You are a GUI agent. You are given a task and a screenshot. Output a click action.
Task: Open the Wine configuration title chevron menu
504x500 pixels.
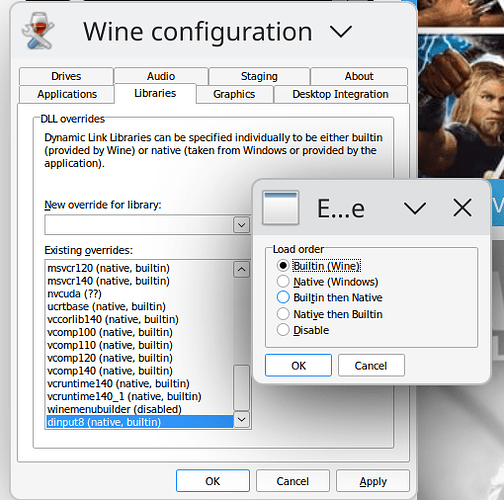tap(340, 32)
